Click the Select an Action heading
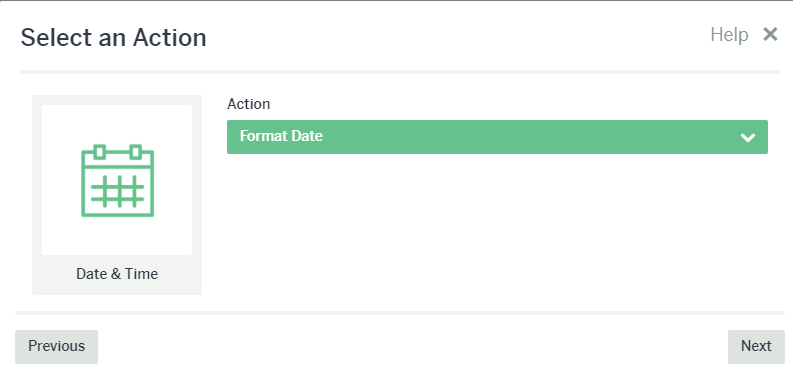 tap(113, 37)
